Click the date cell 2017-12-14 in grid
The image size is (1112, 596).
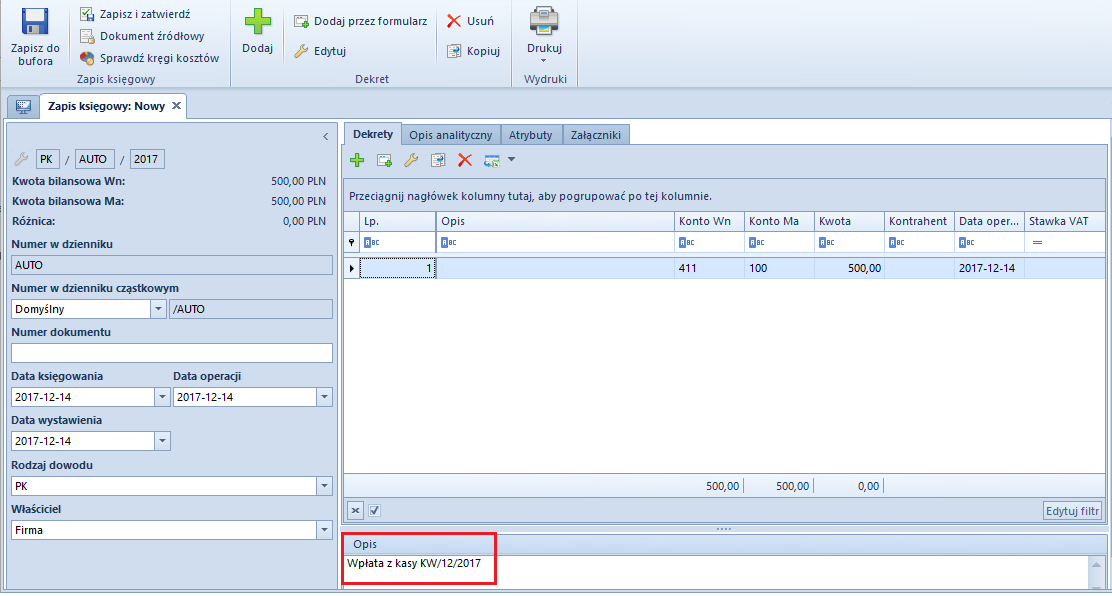989,268
